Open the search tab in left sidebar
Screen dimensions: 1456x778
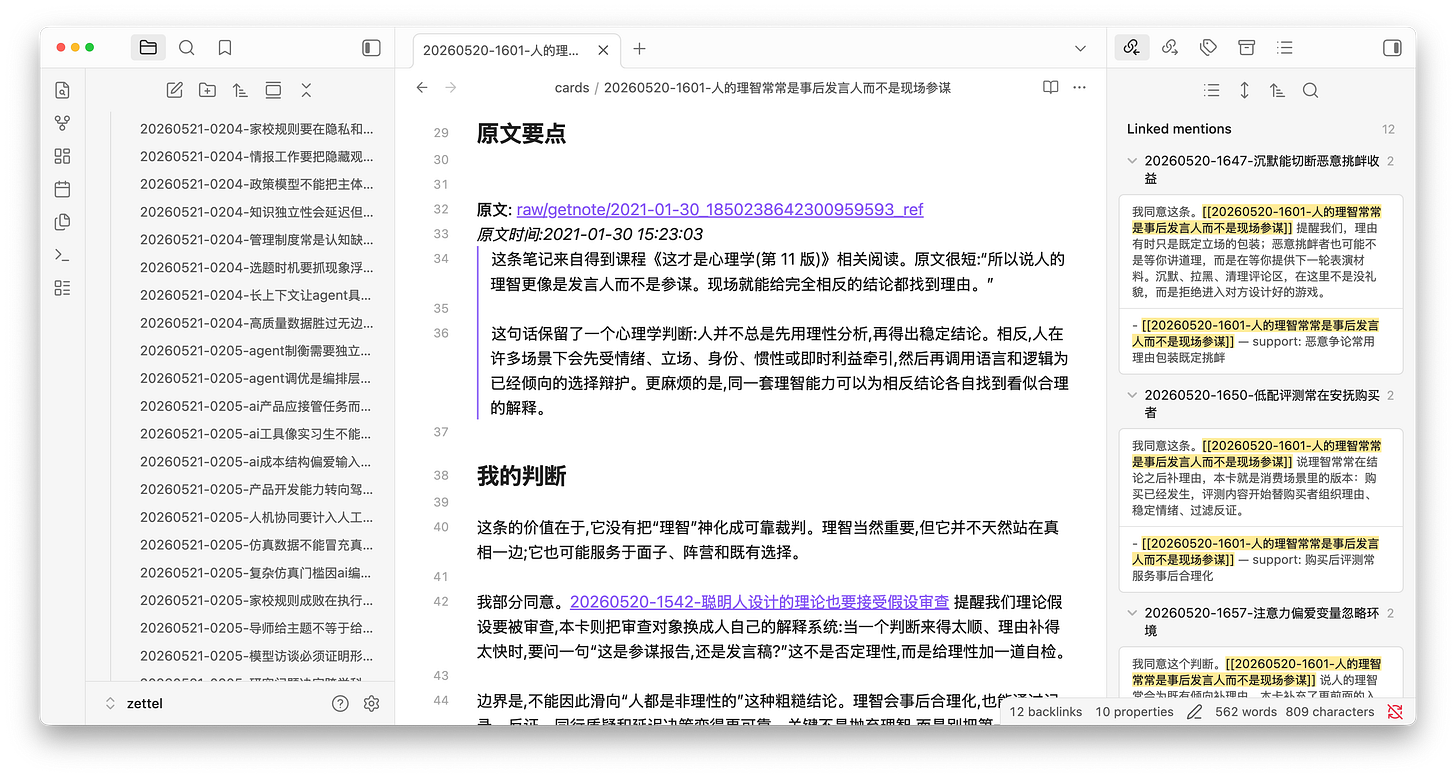point(186,48)
